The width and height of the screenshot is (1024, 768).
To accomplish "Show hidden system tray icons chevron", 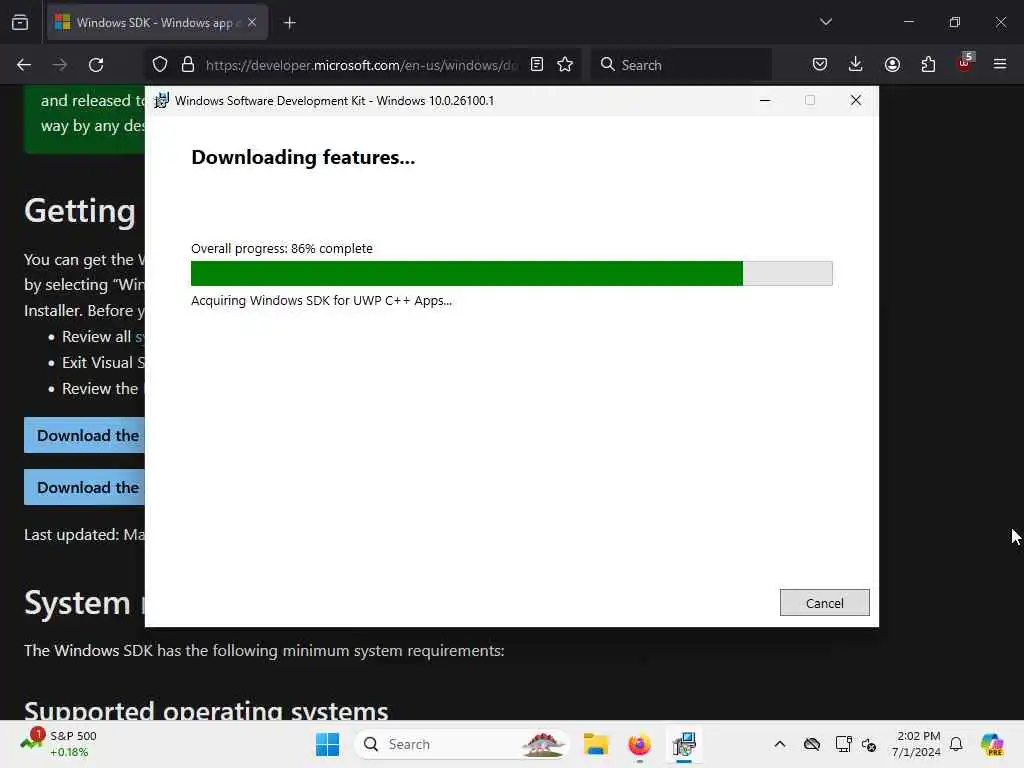I will pyautogui.click(x=780, y=744).
